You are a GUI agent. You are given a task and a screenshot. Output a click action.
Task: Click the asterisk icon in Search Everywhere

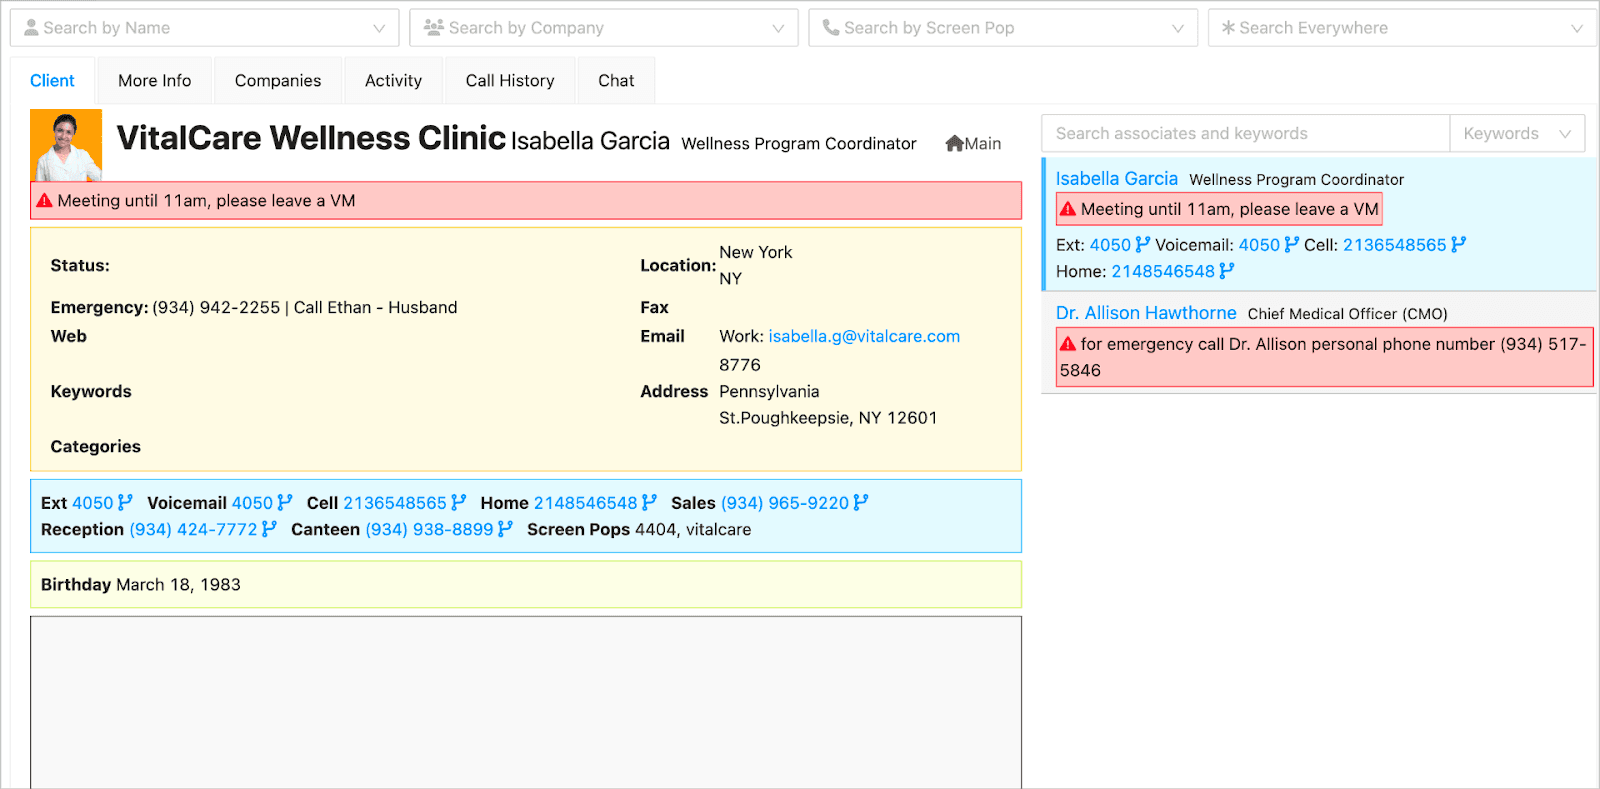tap(1228, 28)
